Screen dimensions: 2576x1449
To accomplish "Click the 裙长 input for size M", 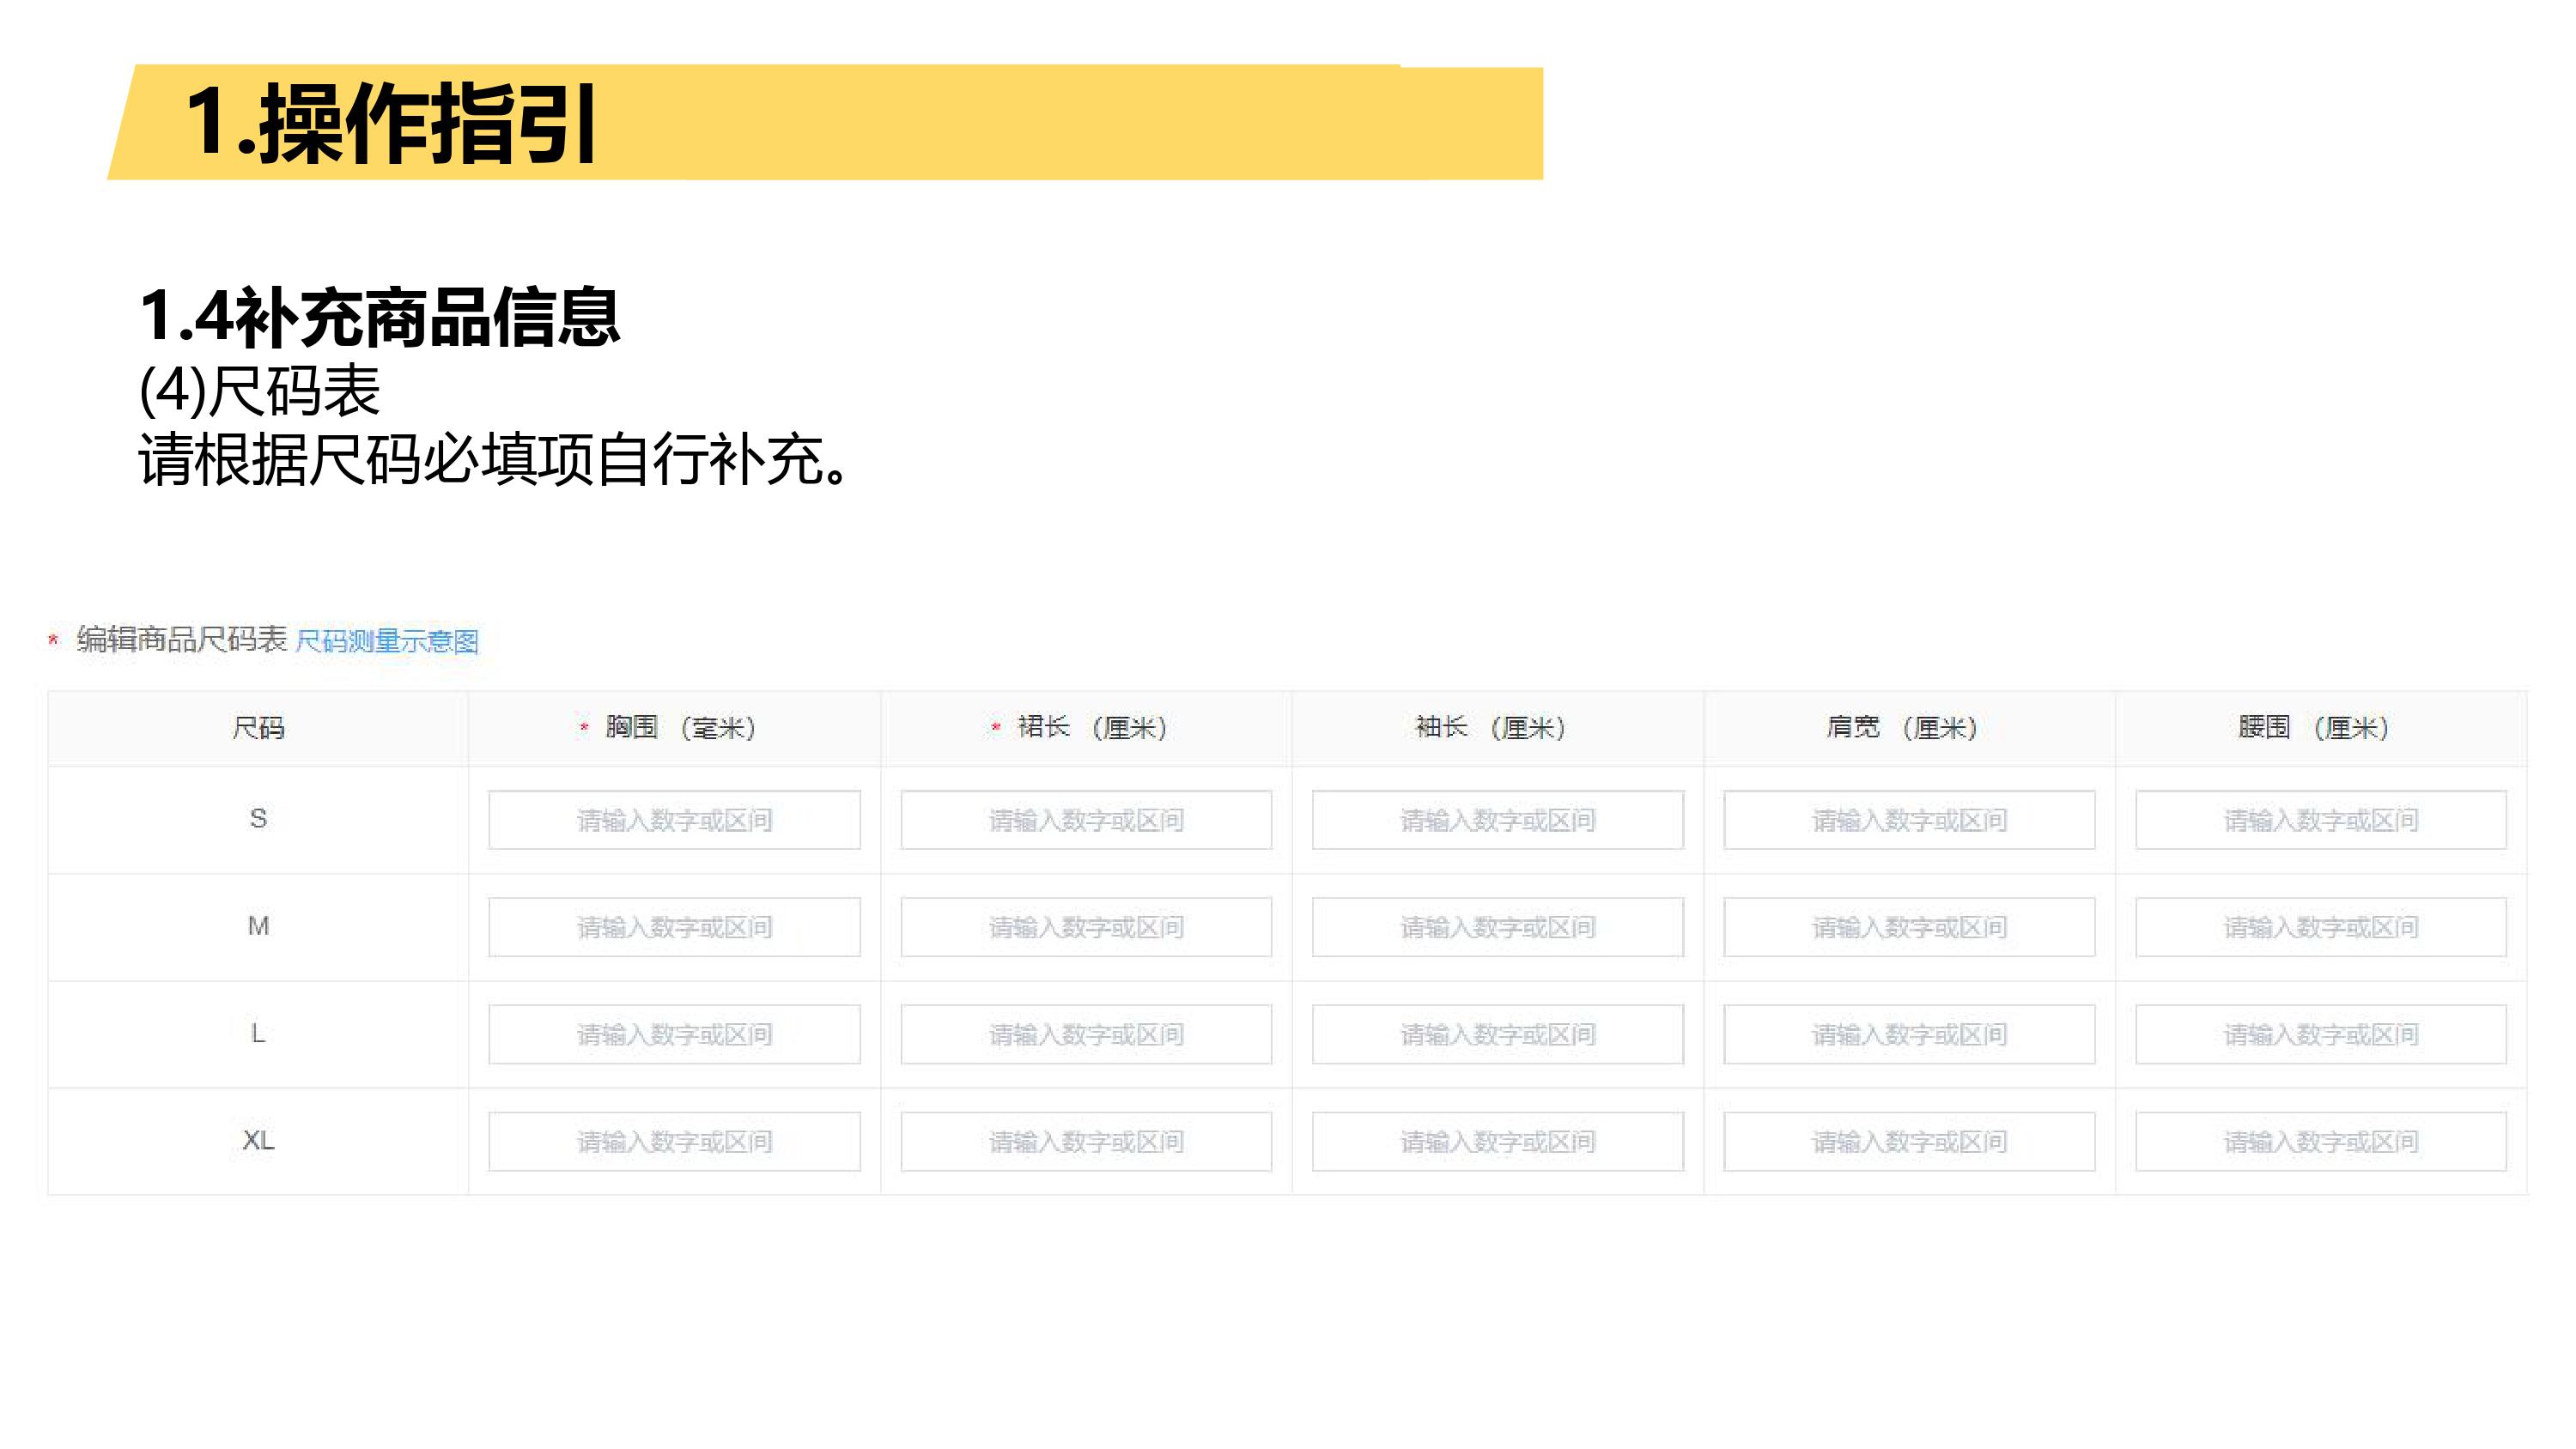I will [x=1086, y=927].
